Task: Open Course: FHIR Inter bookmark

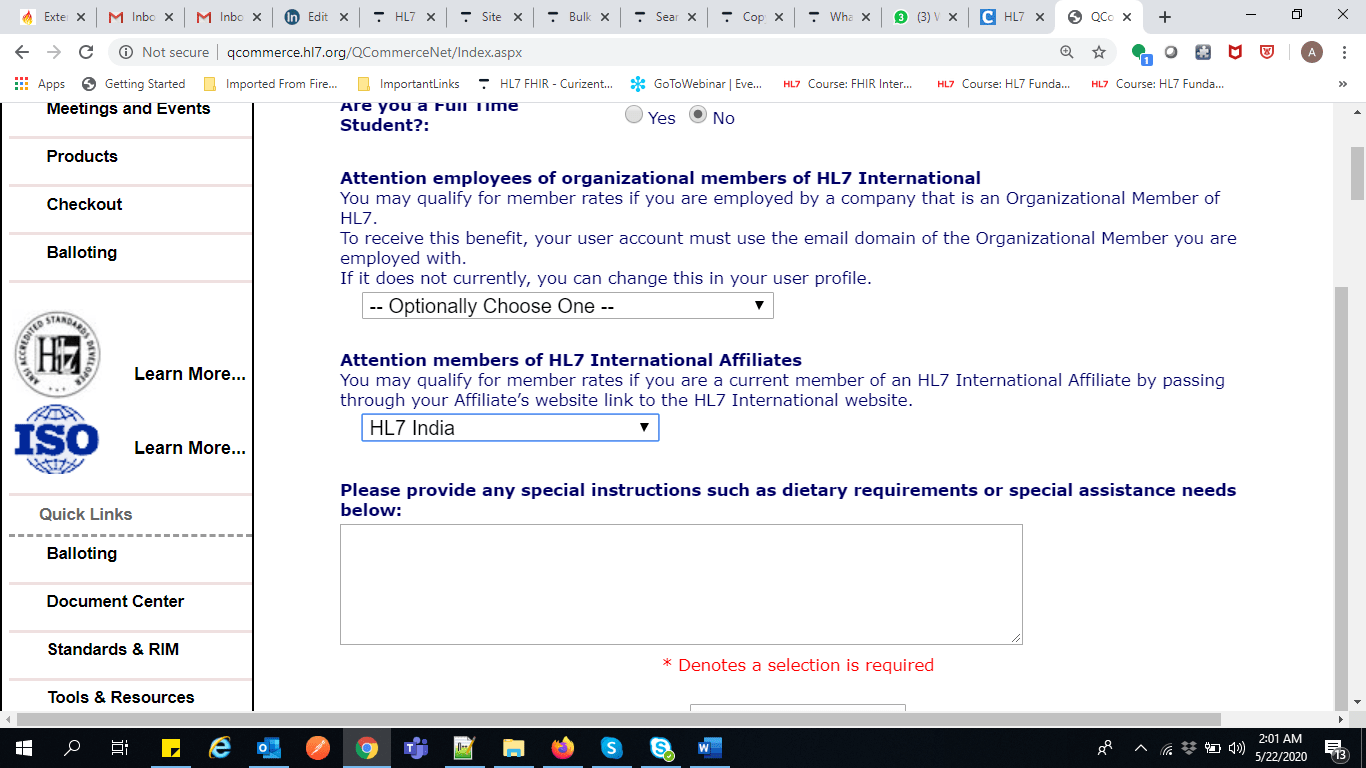Action: click(x=848, y=84)
